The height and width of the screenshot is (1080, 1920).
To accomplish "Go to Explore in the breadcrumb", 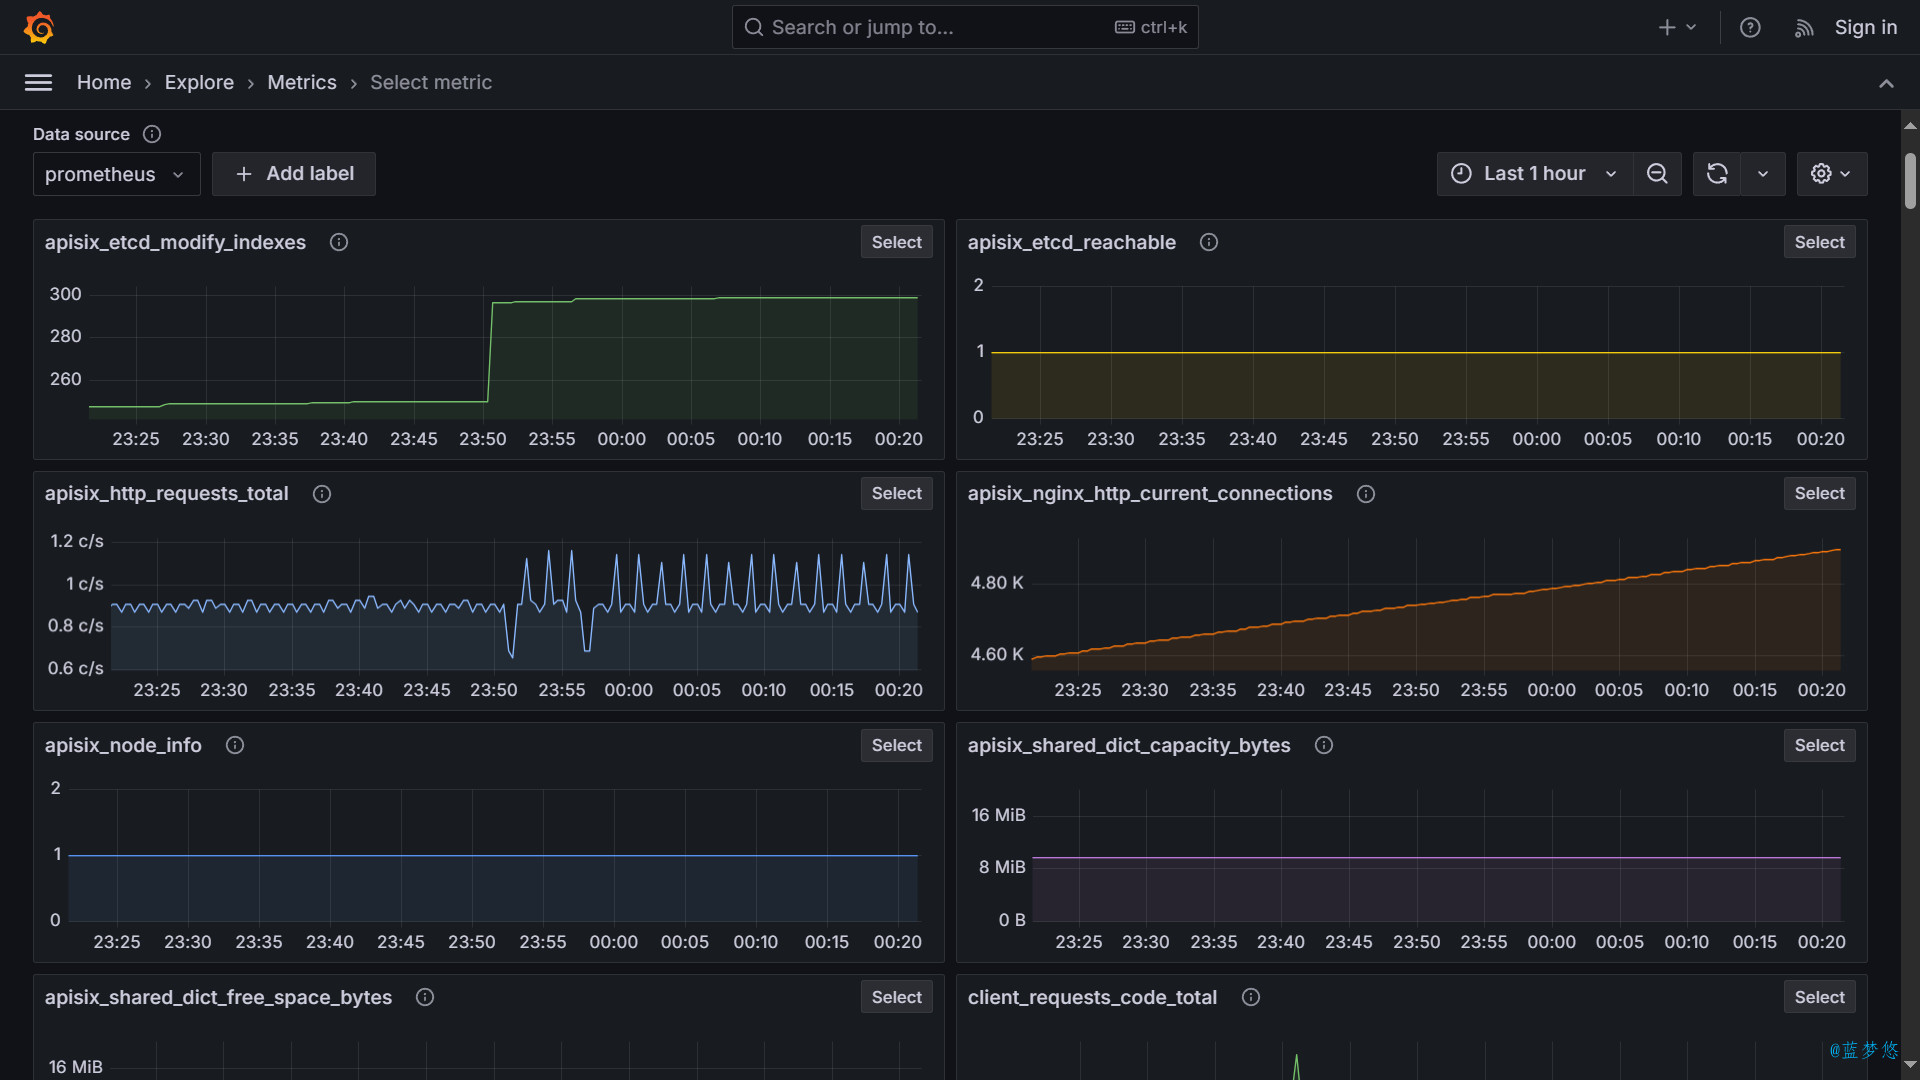I will tap(199, 83).
